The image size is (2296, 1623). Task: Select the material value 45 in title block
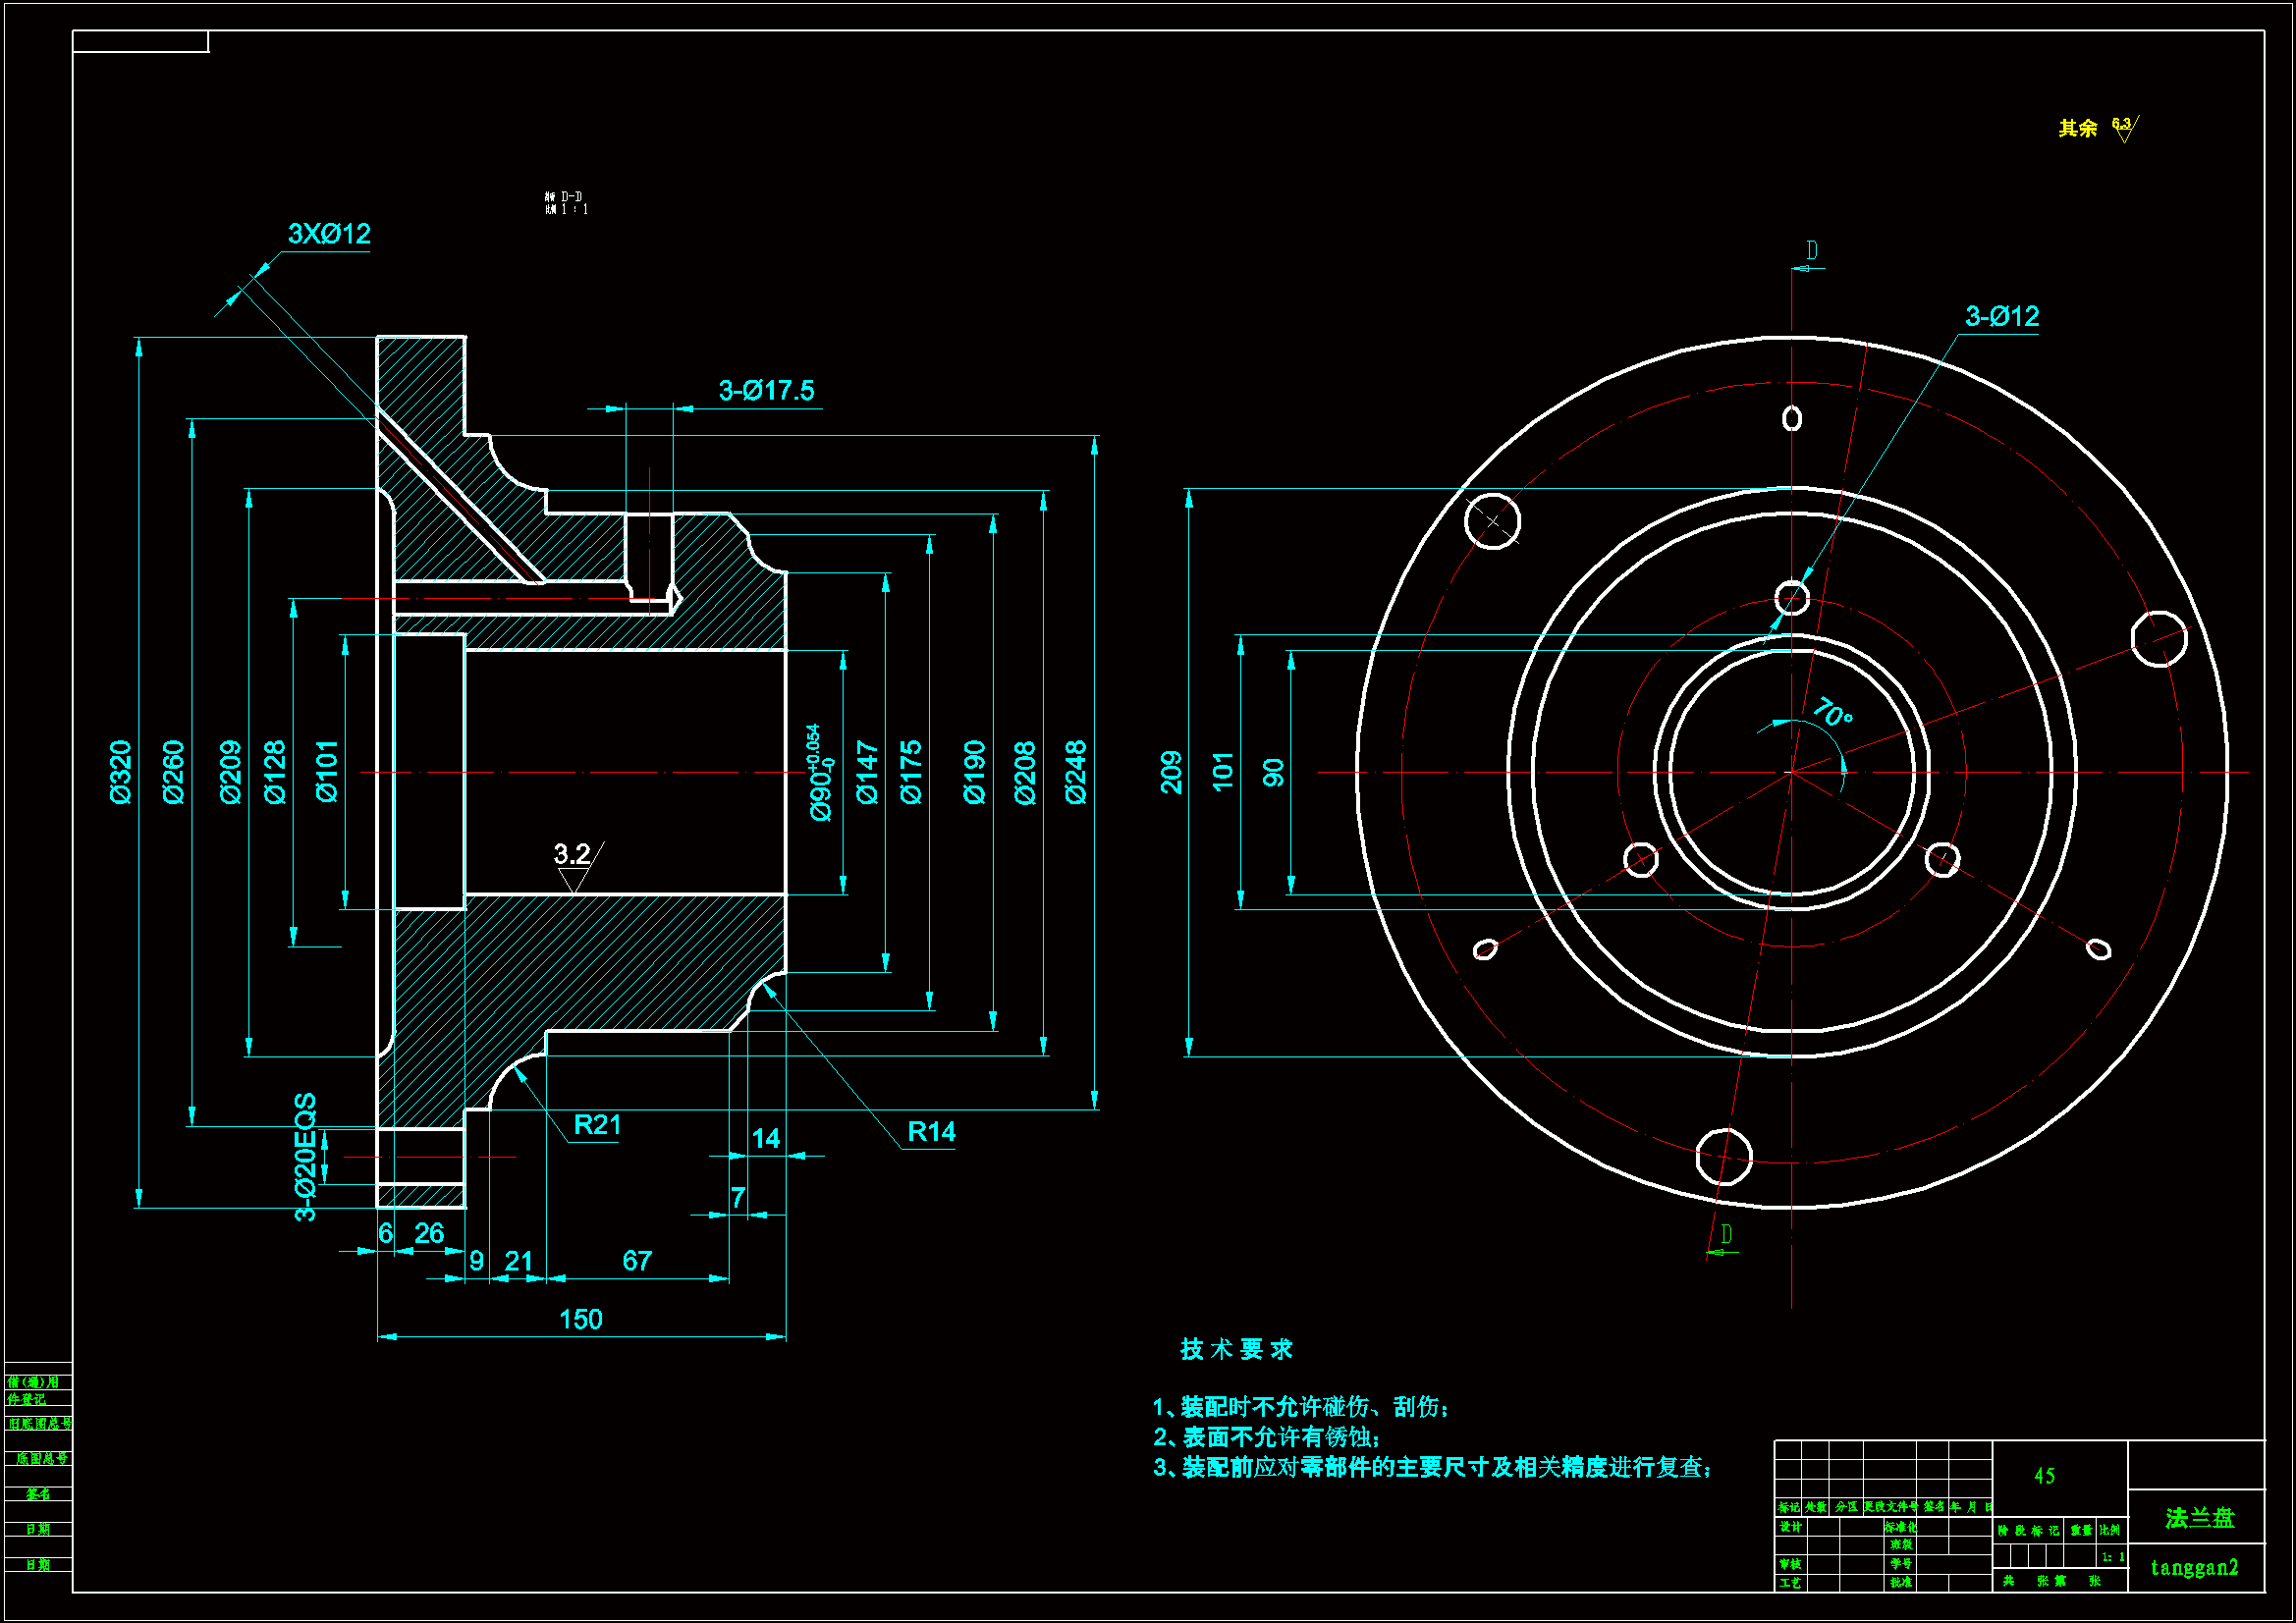tap(2044, 1476)
